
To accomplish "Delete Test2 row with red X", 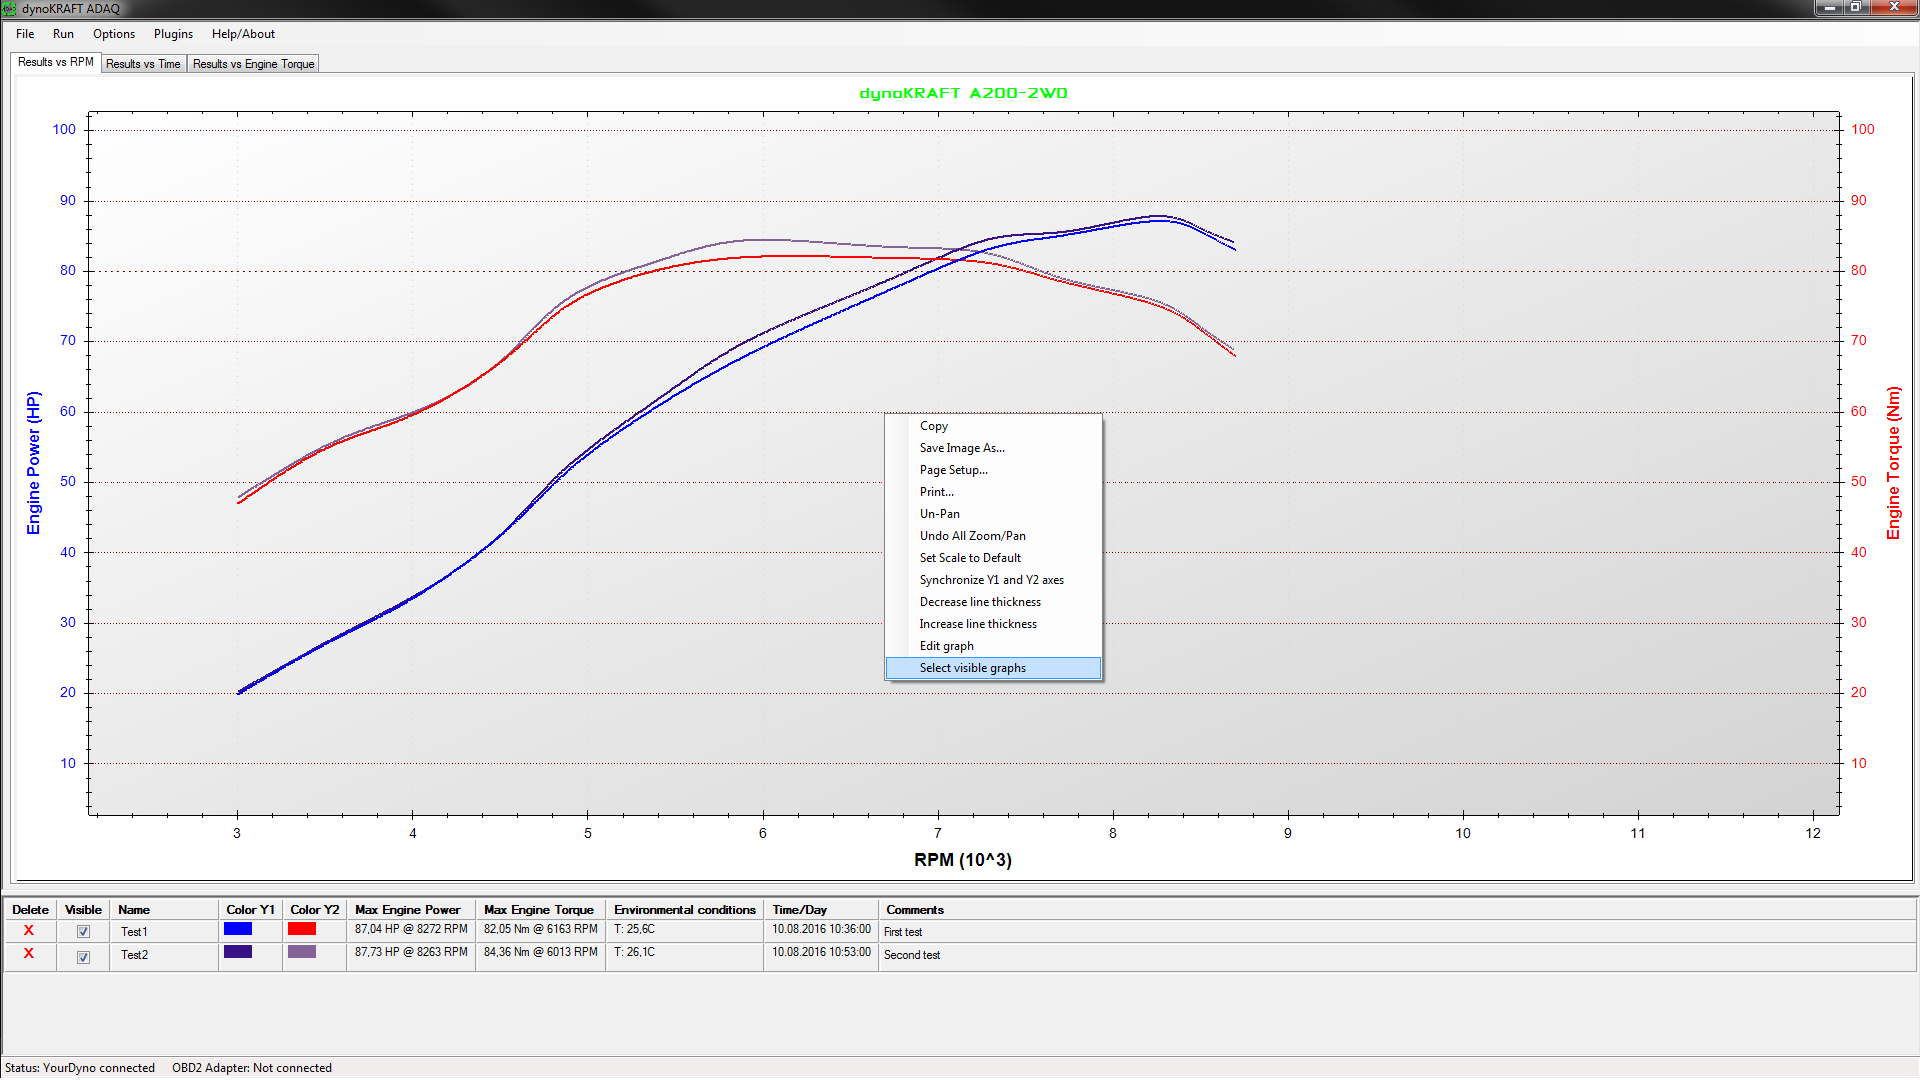I will [x=29, y=953].
